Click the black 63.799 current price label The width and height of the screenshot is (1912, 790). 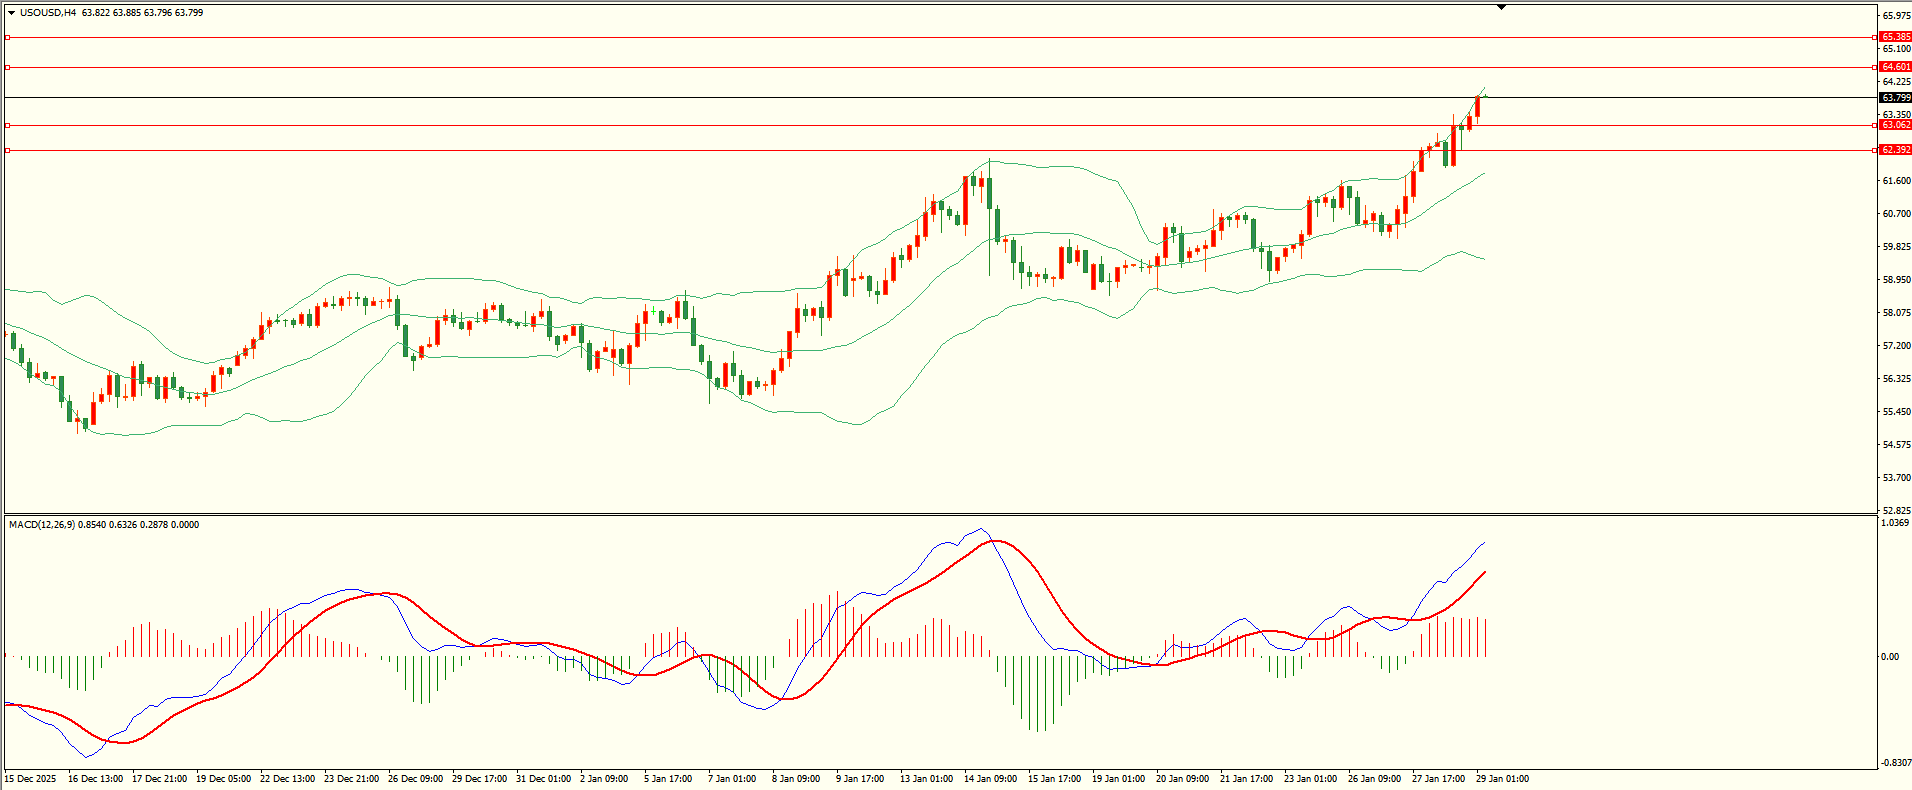click(x=1896, y=98)
